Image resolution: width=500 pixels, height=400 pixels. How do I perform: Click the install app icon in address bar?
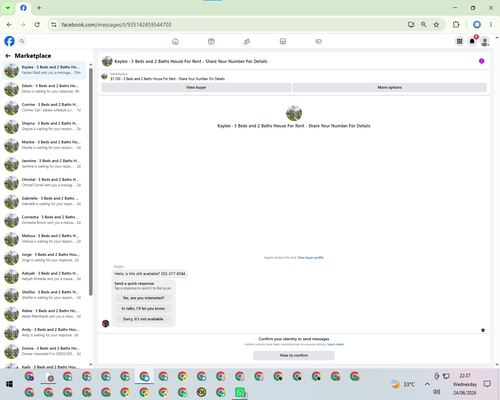tap(411, 25)
